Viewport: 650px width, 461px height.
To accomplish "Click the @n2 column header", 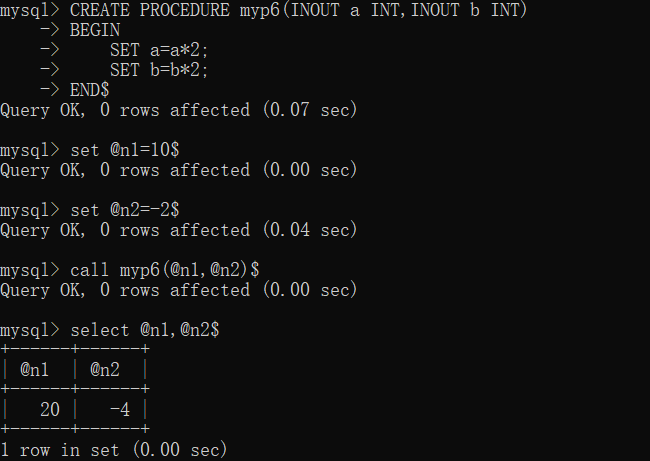I will click(x=105, y=370).
